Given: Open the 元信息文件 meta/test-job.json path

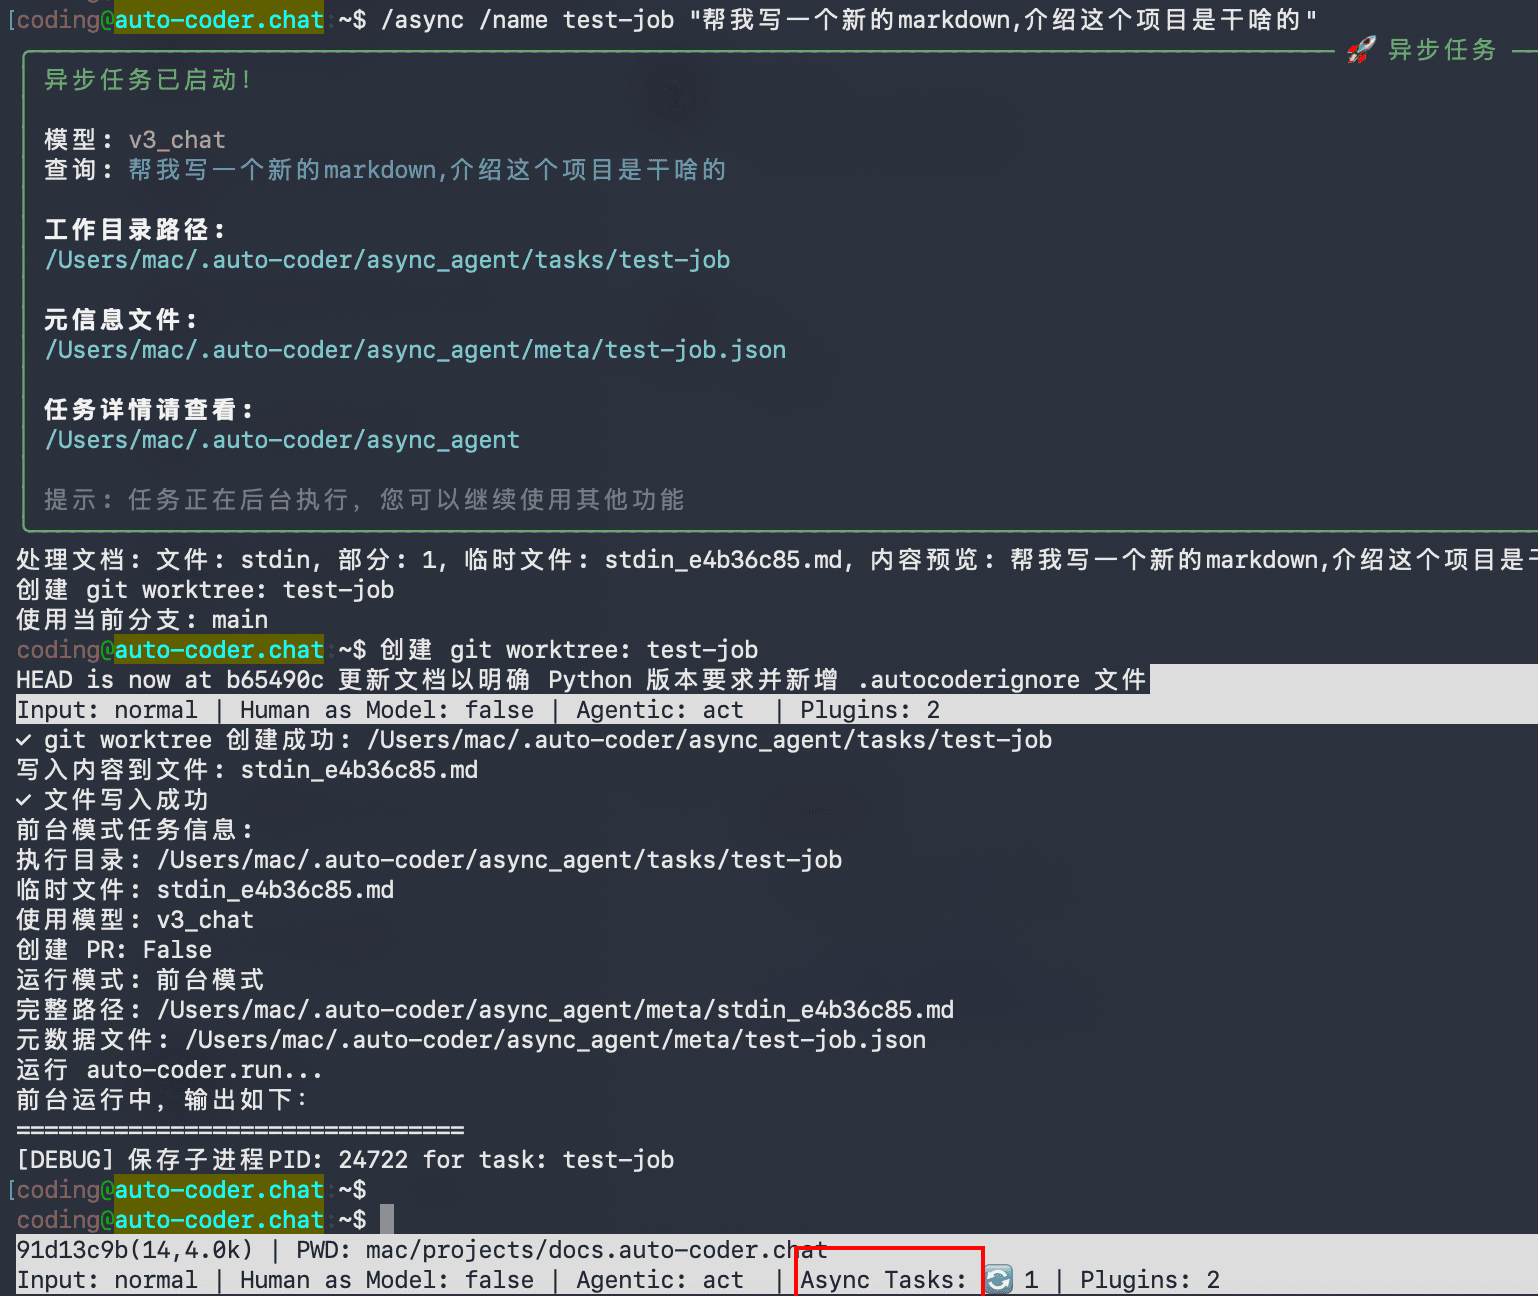Looking at the screenshot, I should [415, 350].
